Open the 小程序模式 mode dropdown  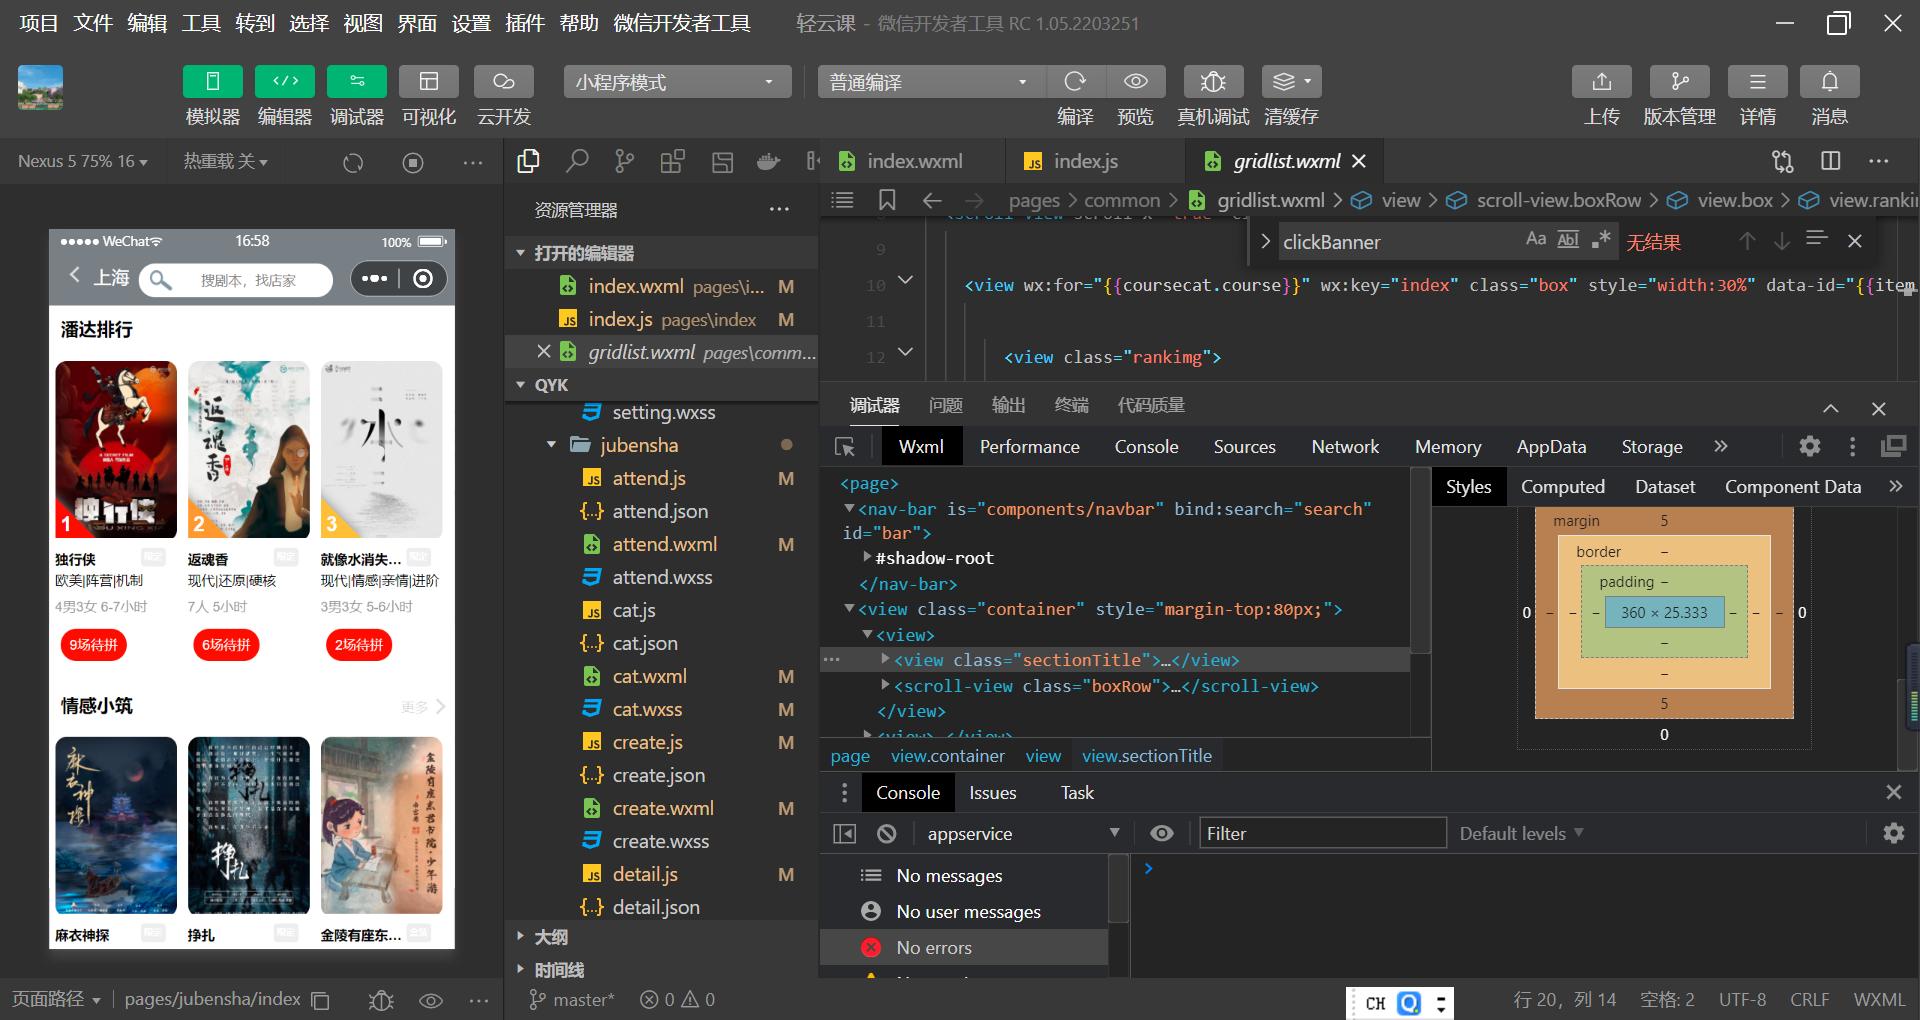point(676,82)
